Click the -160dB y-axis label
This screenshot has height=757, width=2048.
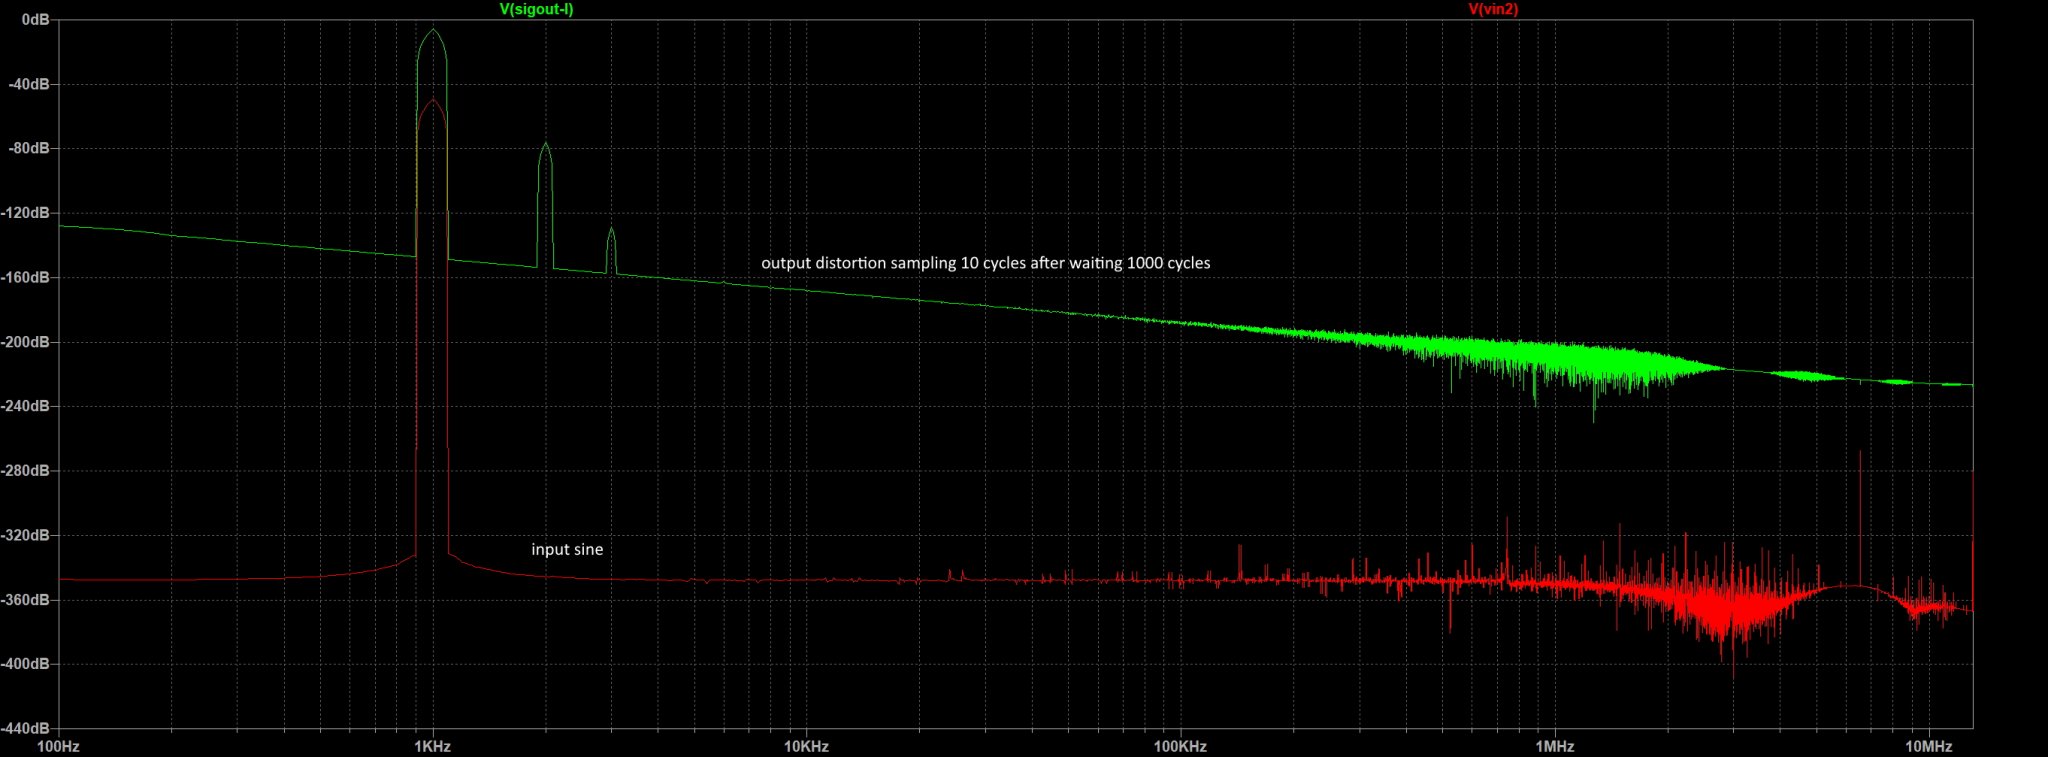[x=26, y=277]
